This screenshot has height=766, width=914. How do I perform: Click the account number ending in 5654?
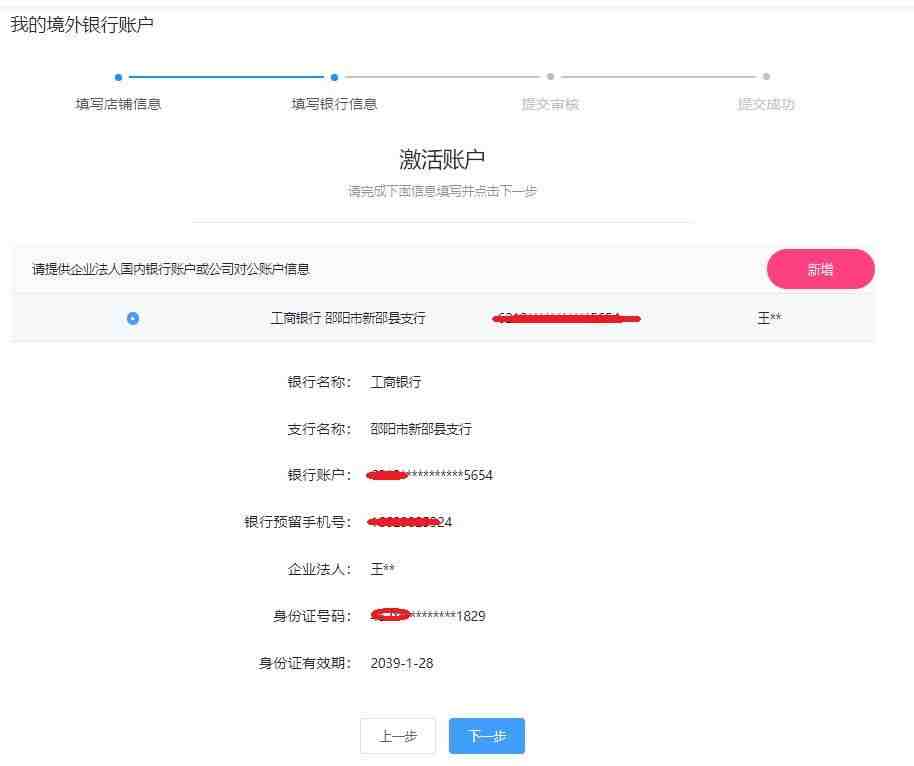[x=430, y=475]
